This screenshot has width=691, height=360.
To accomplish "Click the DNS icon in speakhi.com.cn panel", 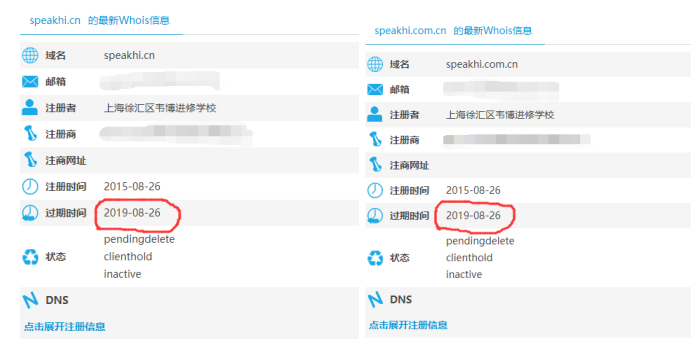I will (375, 300).
